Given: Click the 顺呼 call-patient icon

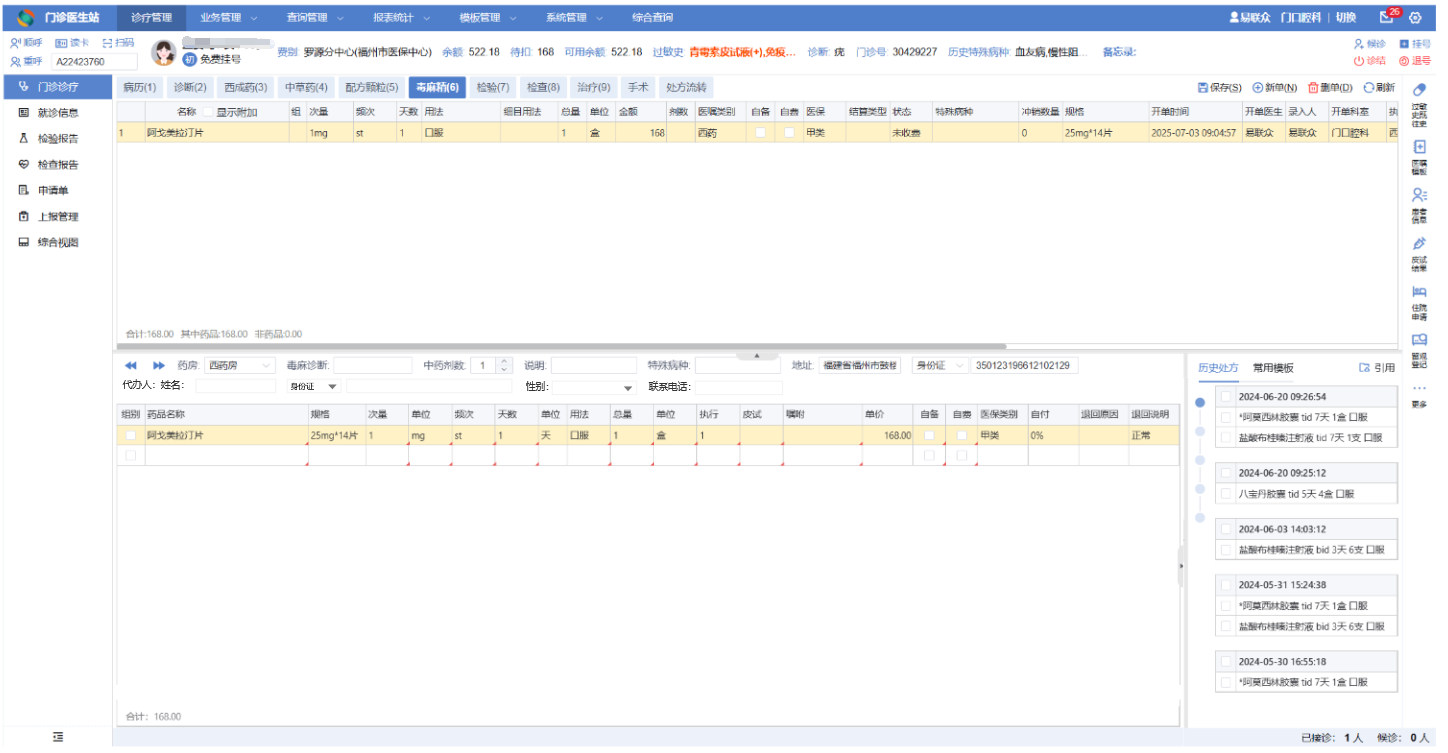Looking at the screenshot, I should tap(15, 43).
